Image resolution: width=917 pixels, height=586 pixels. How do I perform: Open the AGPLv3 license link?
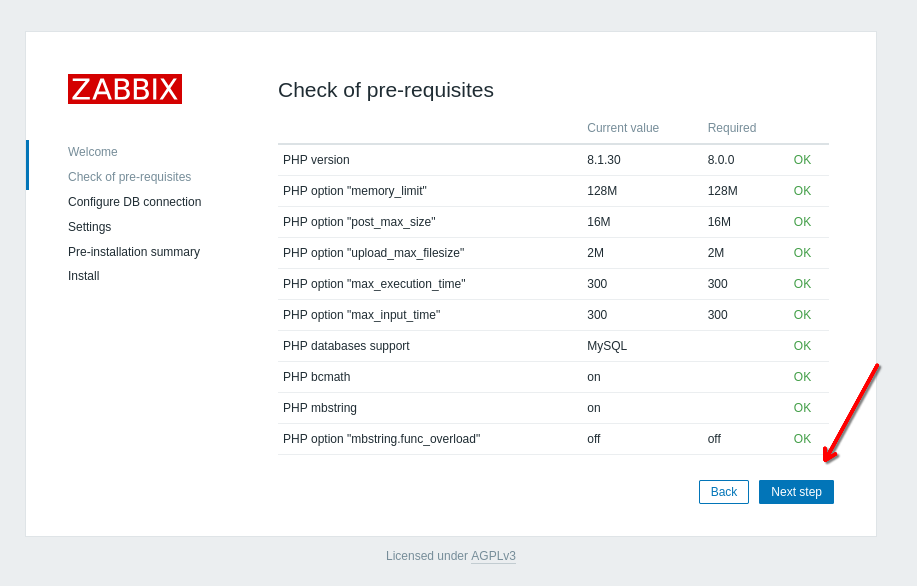[x=493, y=556]
